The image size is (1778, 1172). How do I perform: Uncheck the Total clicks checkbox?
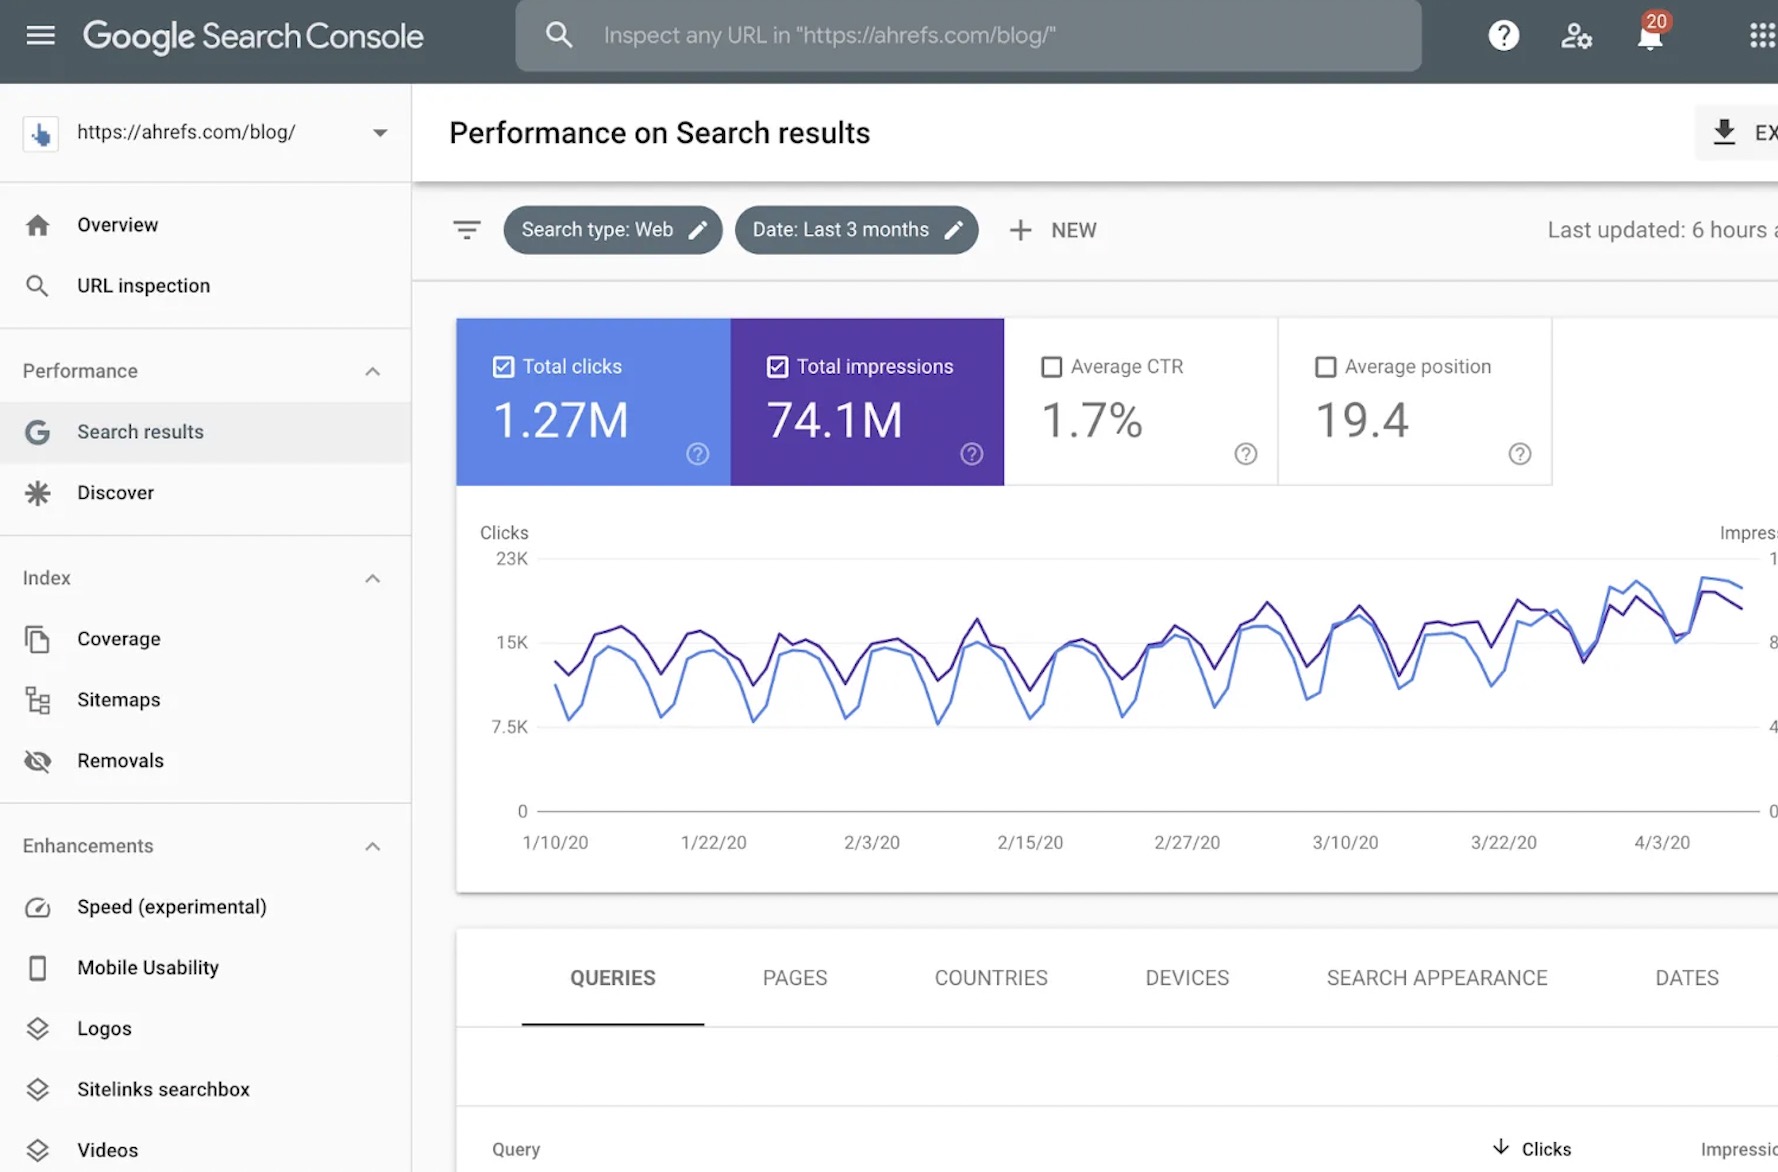tap(504, 367)
